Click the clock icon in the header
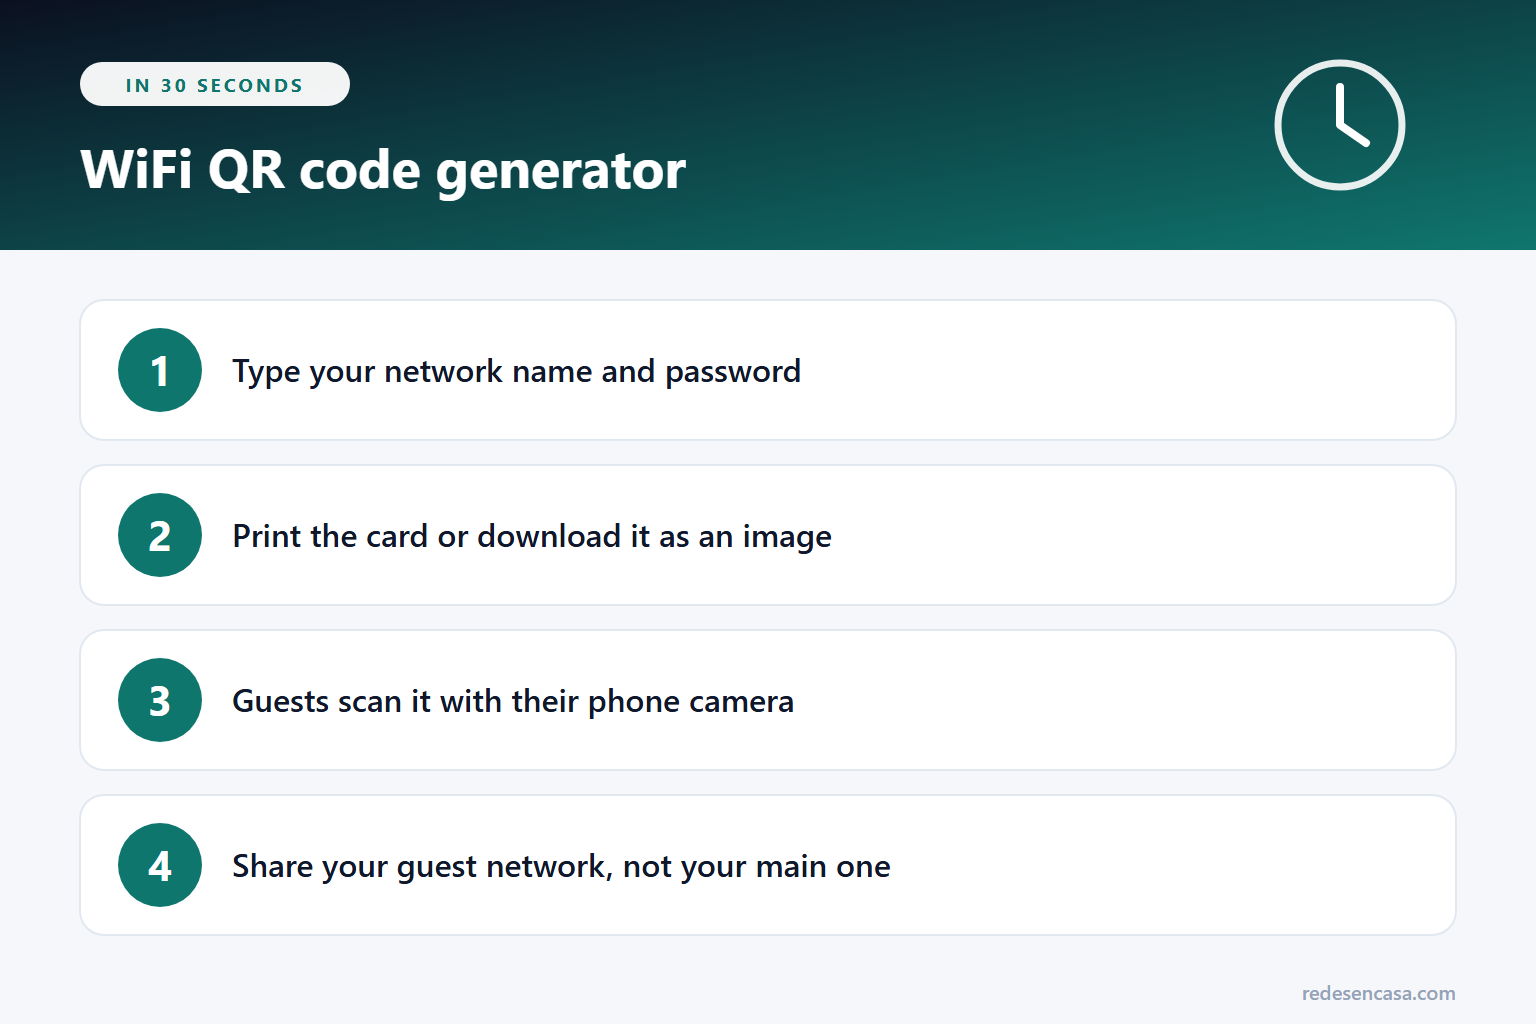Screen dimensions: 1536x1024 [x=1340, y=125]
